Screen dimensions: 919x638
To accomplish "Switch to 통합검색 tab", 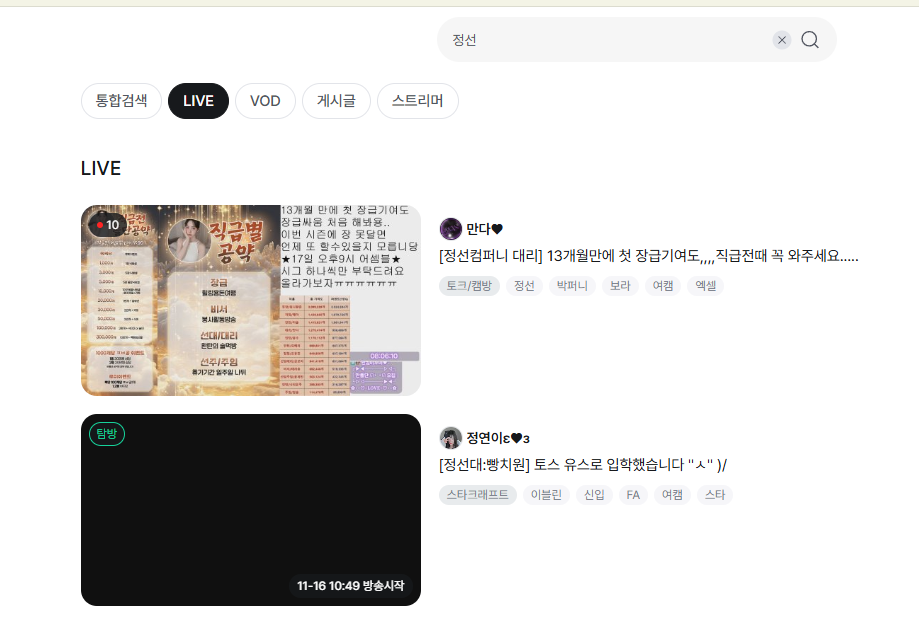I will point(121,101).
